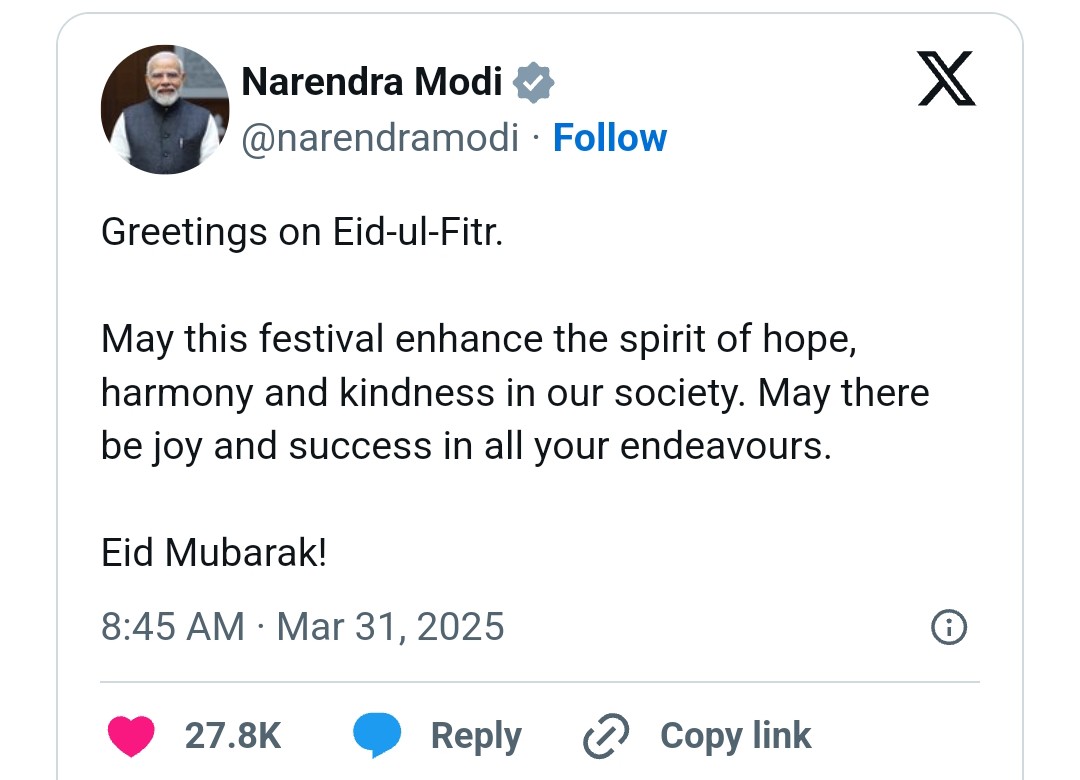Click the line 'Greetings on Eid-ul-Fitr.'
The image size is (1080, 780).
pyautogui.click(x=302, y=232)
